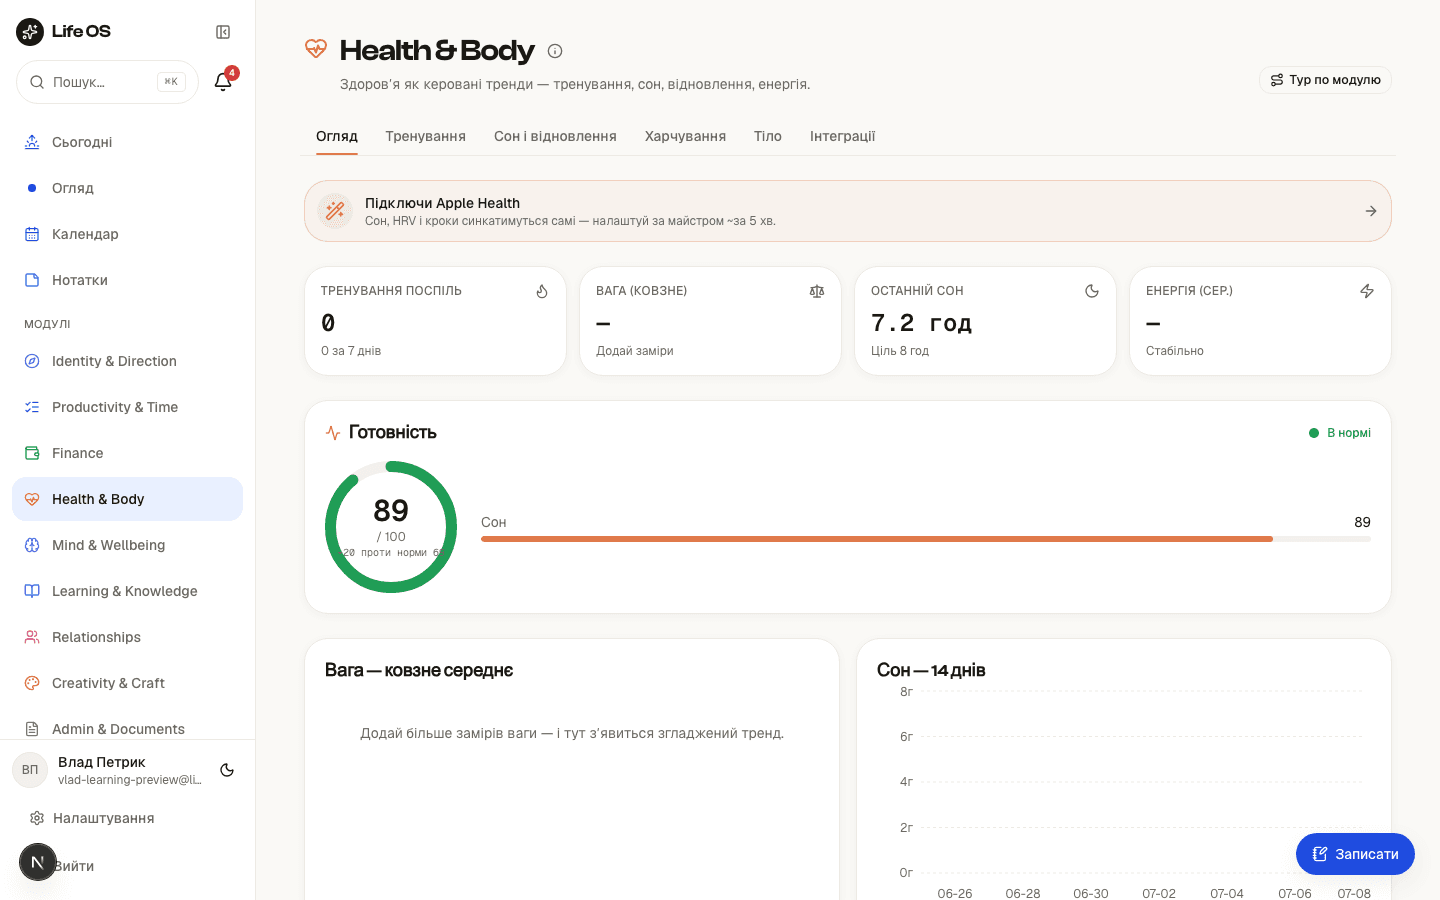This screenshot has height=900, width=1440.
Task: Switch to Сон і відновлення tab
Action: 555,136
